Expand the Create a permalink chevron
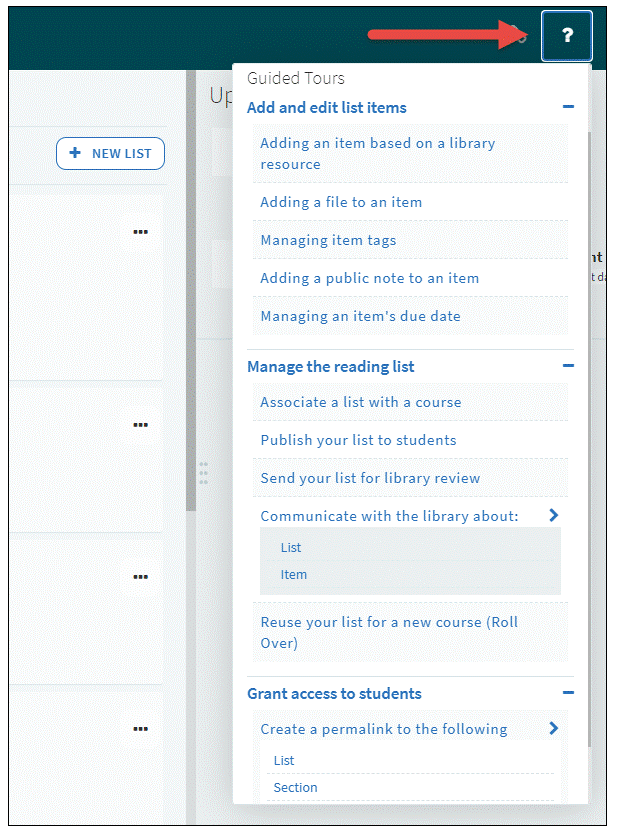This screenshot has height=829, width=623. (x=553, y=729)
